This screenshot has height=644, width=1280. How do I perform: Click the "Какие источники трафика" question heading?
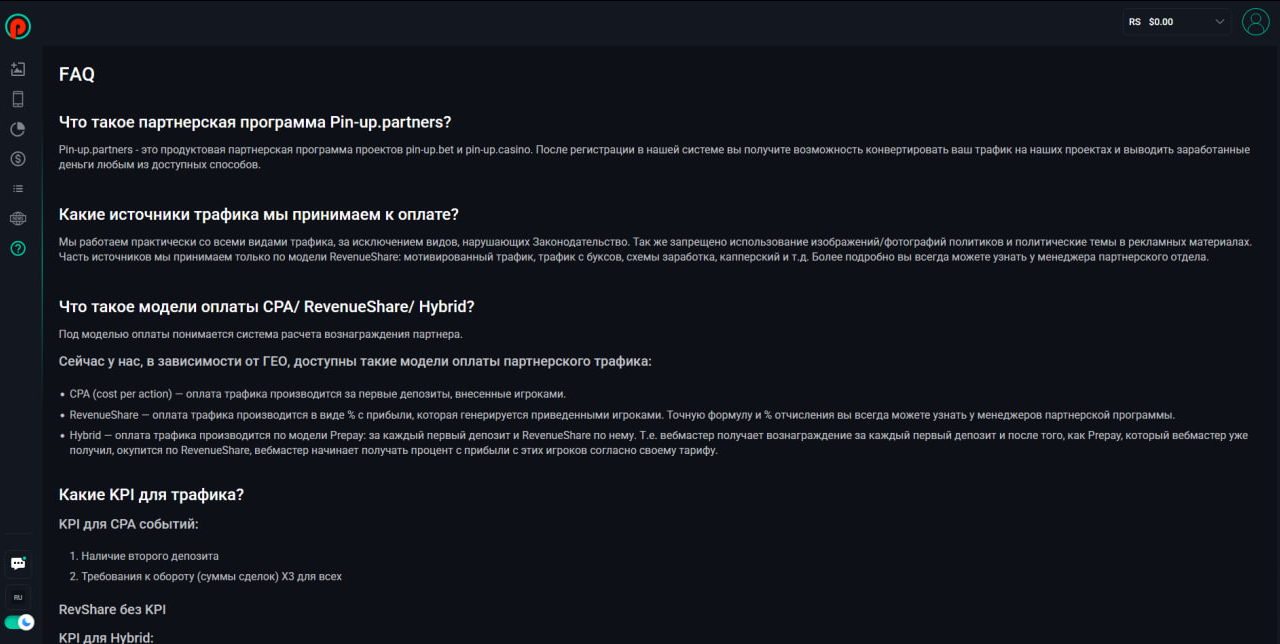pyautogui.click(x=258, y=214)
